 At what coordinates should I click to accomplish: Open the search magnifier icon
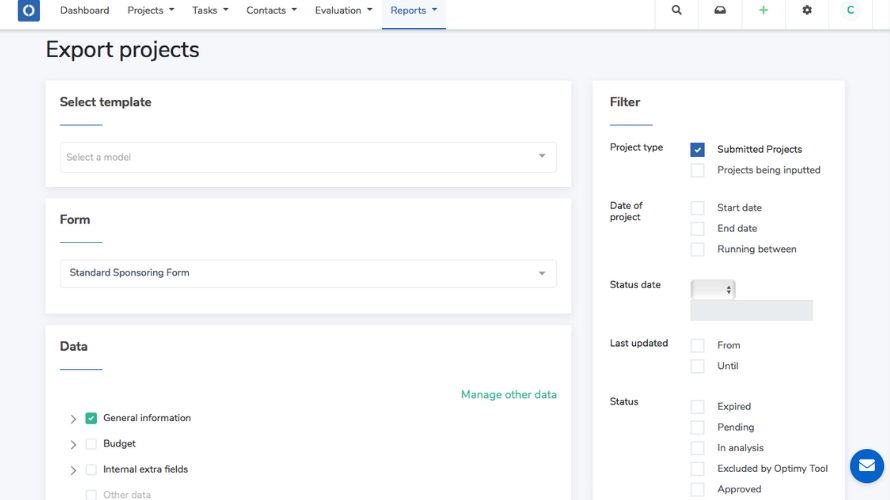677,11
